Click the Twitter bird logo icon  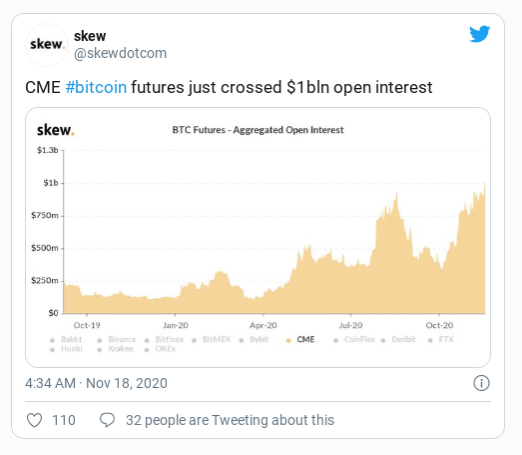point(480,34)
